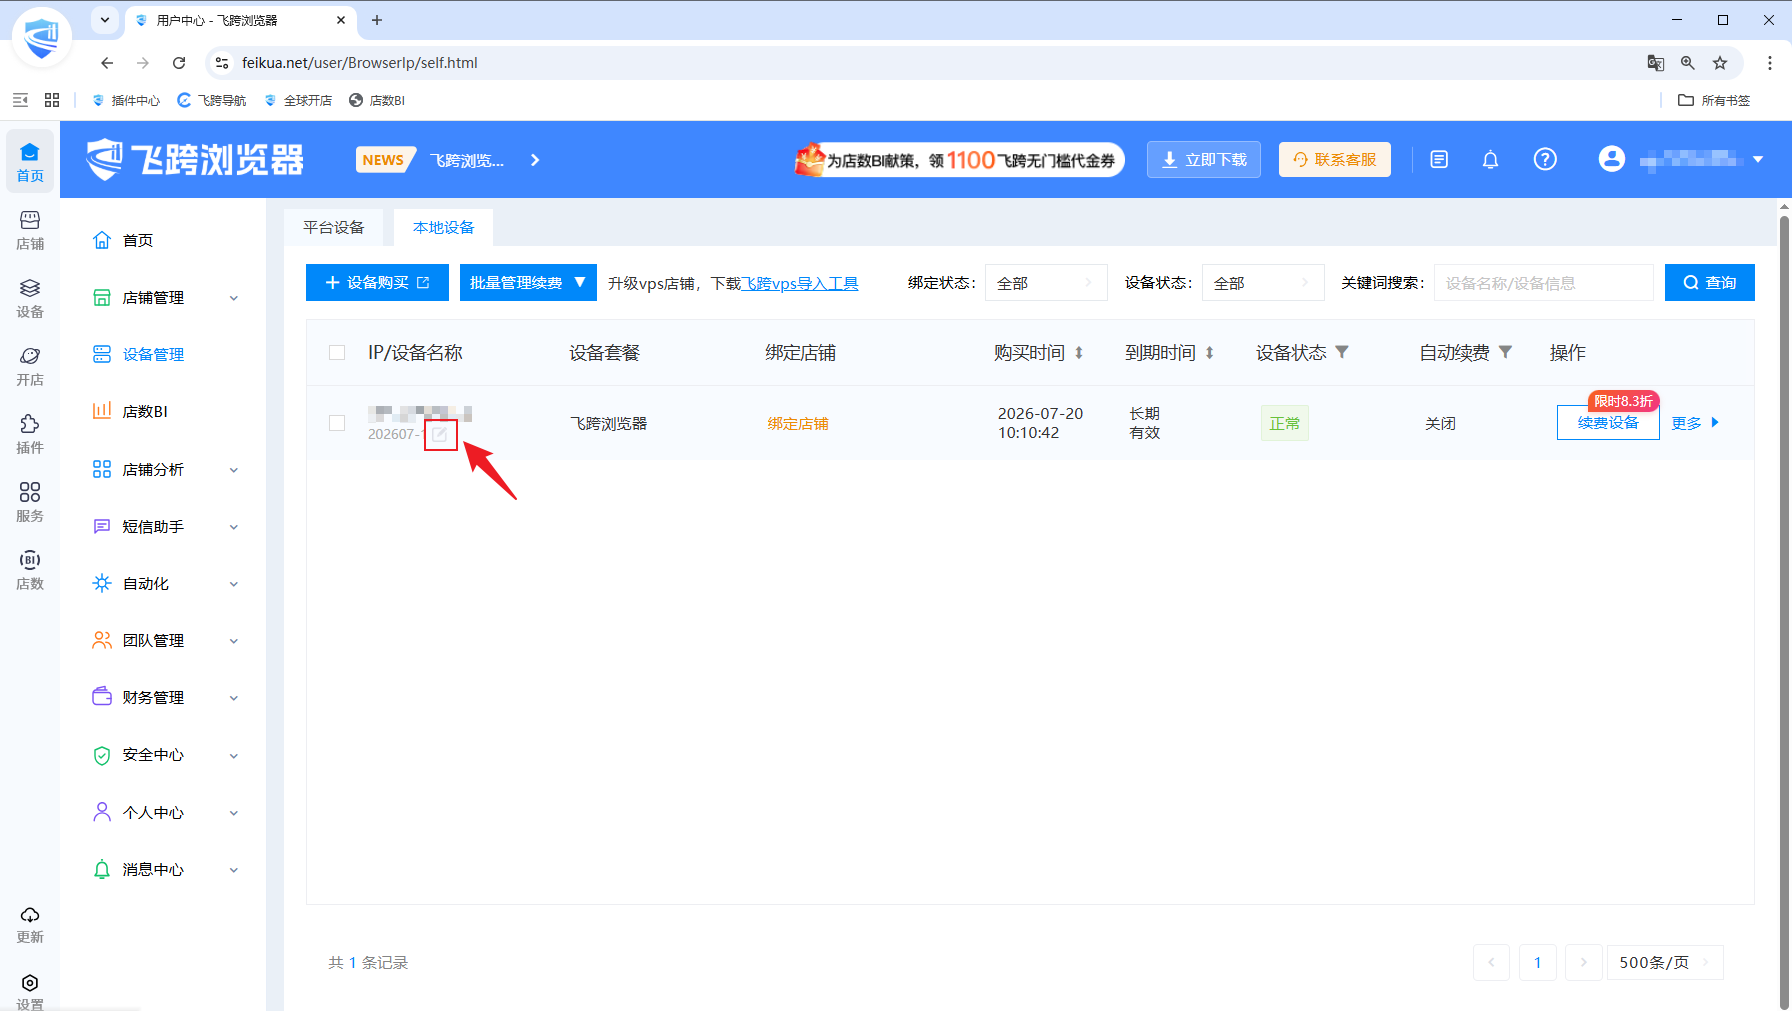Viewport: 1792px width, 1011px height.
Task: Toggle the select-all checkbox in table header
Action: tap(337, 352)
